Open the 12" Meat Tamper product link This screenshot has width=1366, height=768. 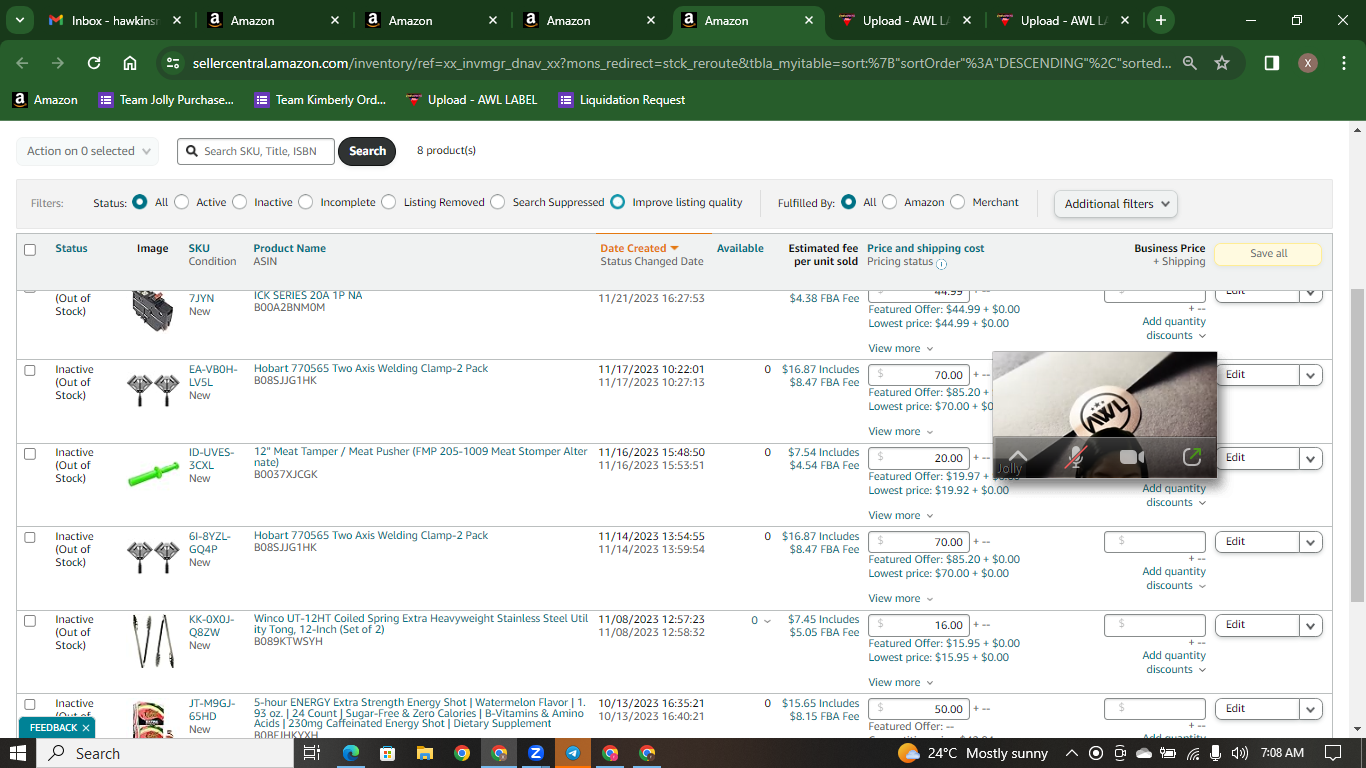[x=420, y=457]
